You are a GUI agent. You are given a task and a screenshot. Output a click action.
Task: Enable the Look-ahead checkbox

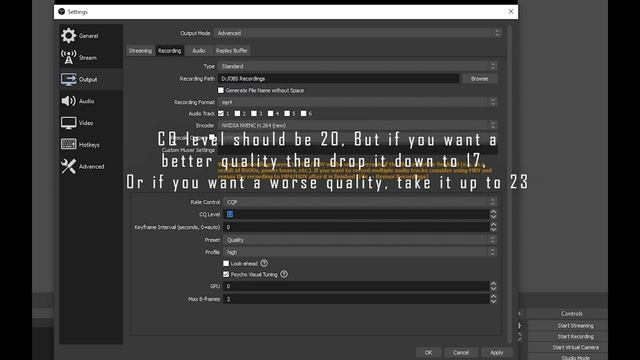coord(226,263)
